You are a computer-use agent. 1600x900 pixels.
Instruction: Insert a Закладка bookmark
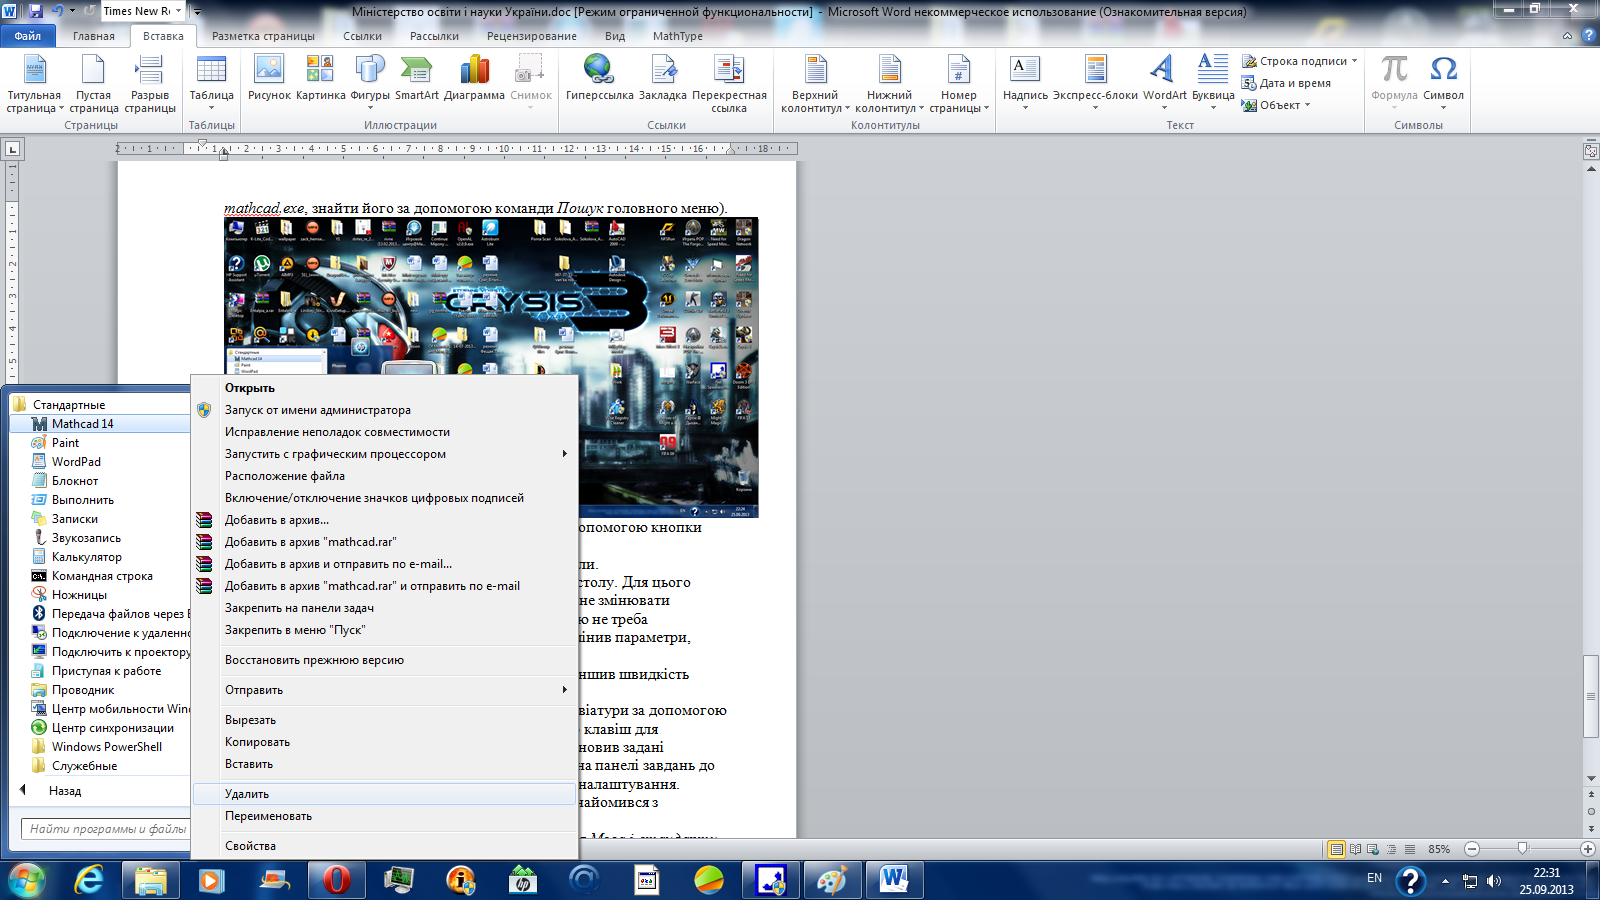[662, 78]
